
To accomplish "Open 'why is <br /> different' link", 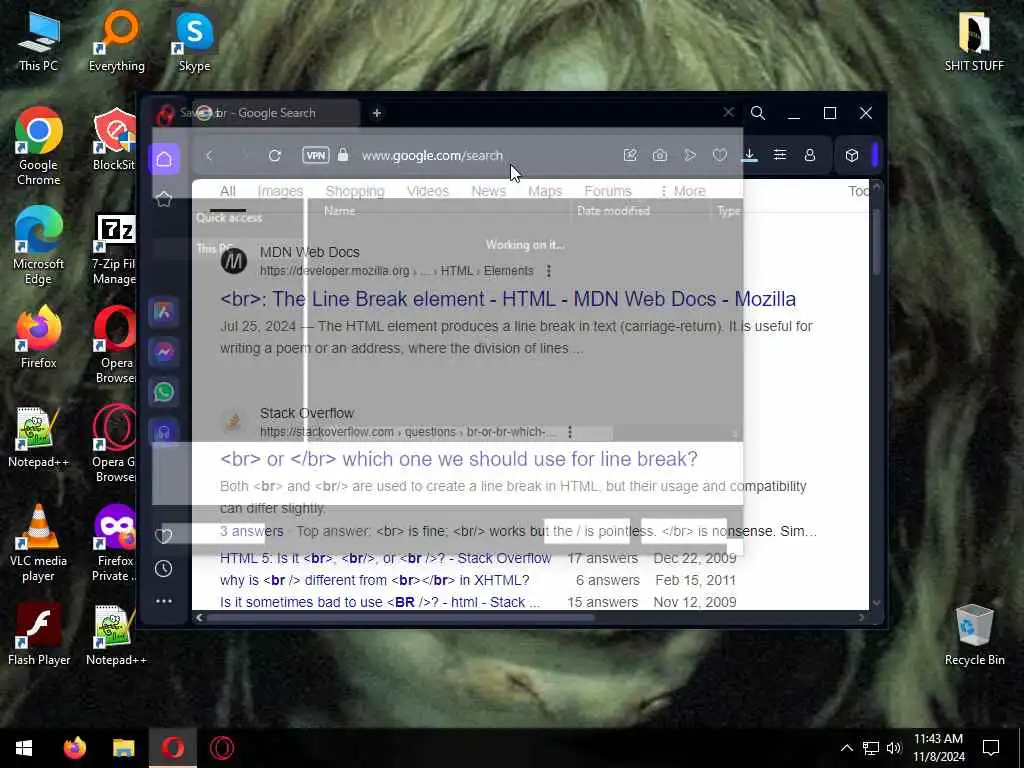I will (x=374, y=581).
